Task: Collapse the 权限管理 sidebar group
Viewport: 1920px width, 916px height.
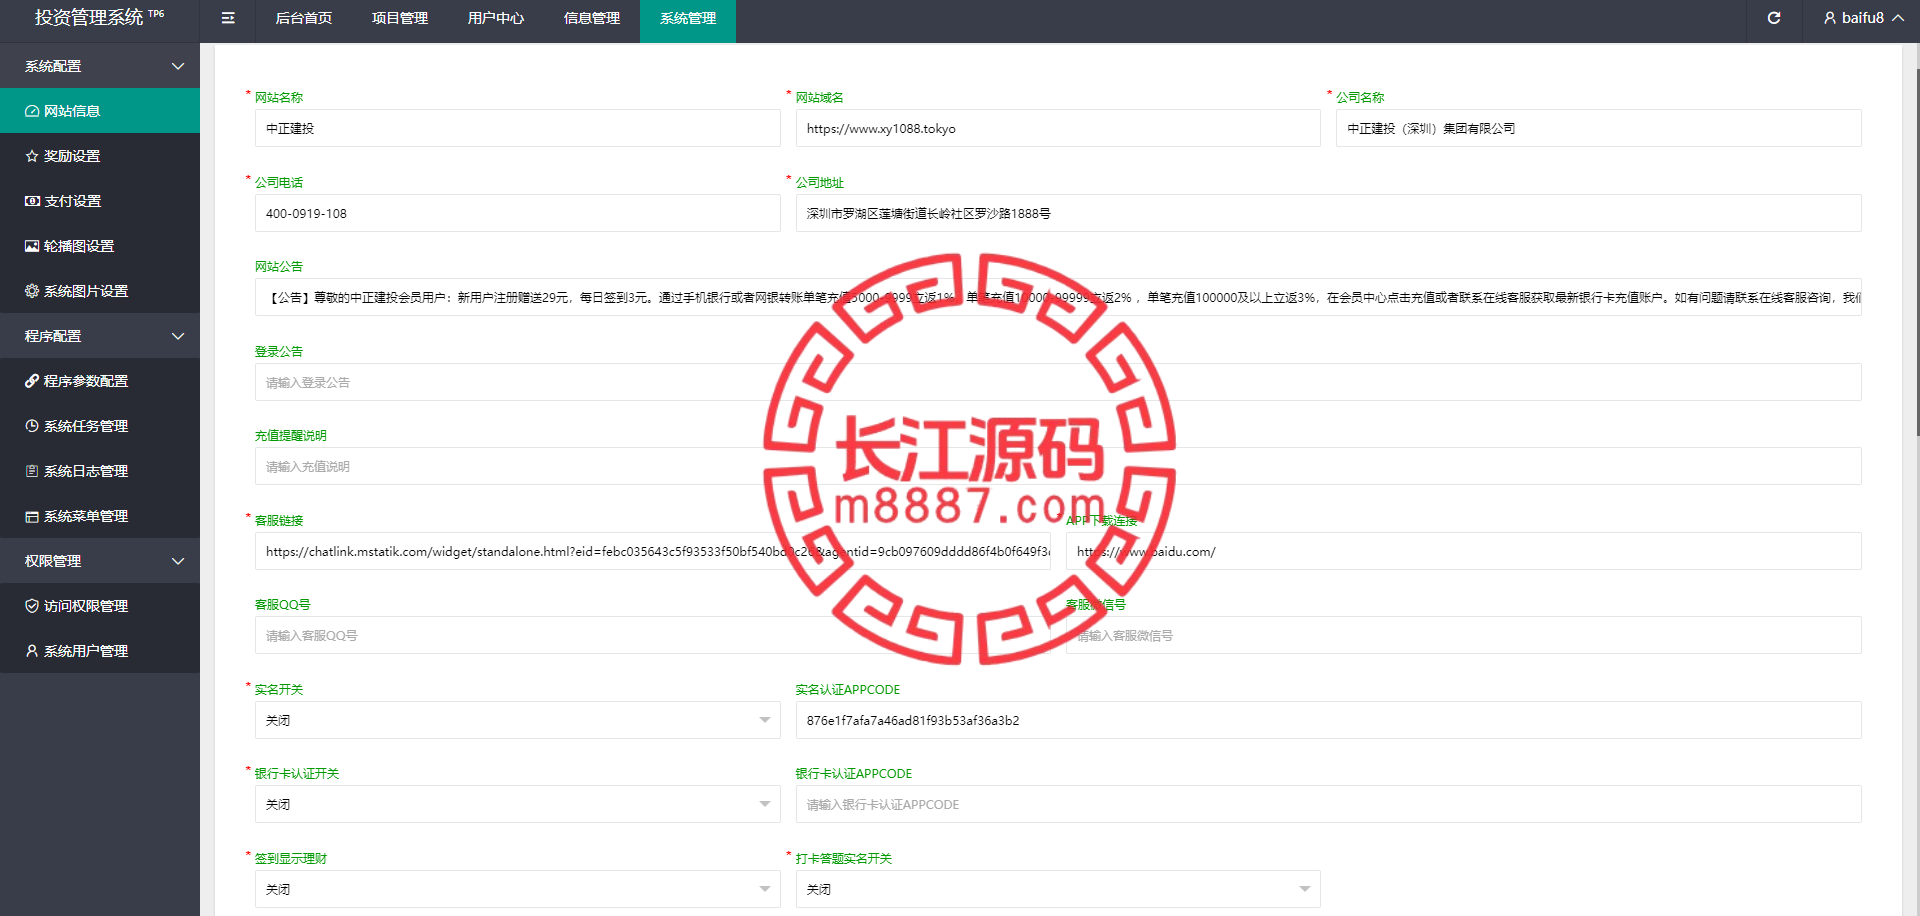Action: [100, 561]
